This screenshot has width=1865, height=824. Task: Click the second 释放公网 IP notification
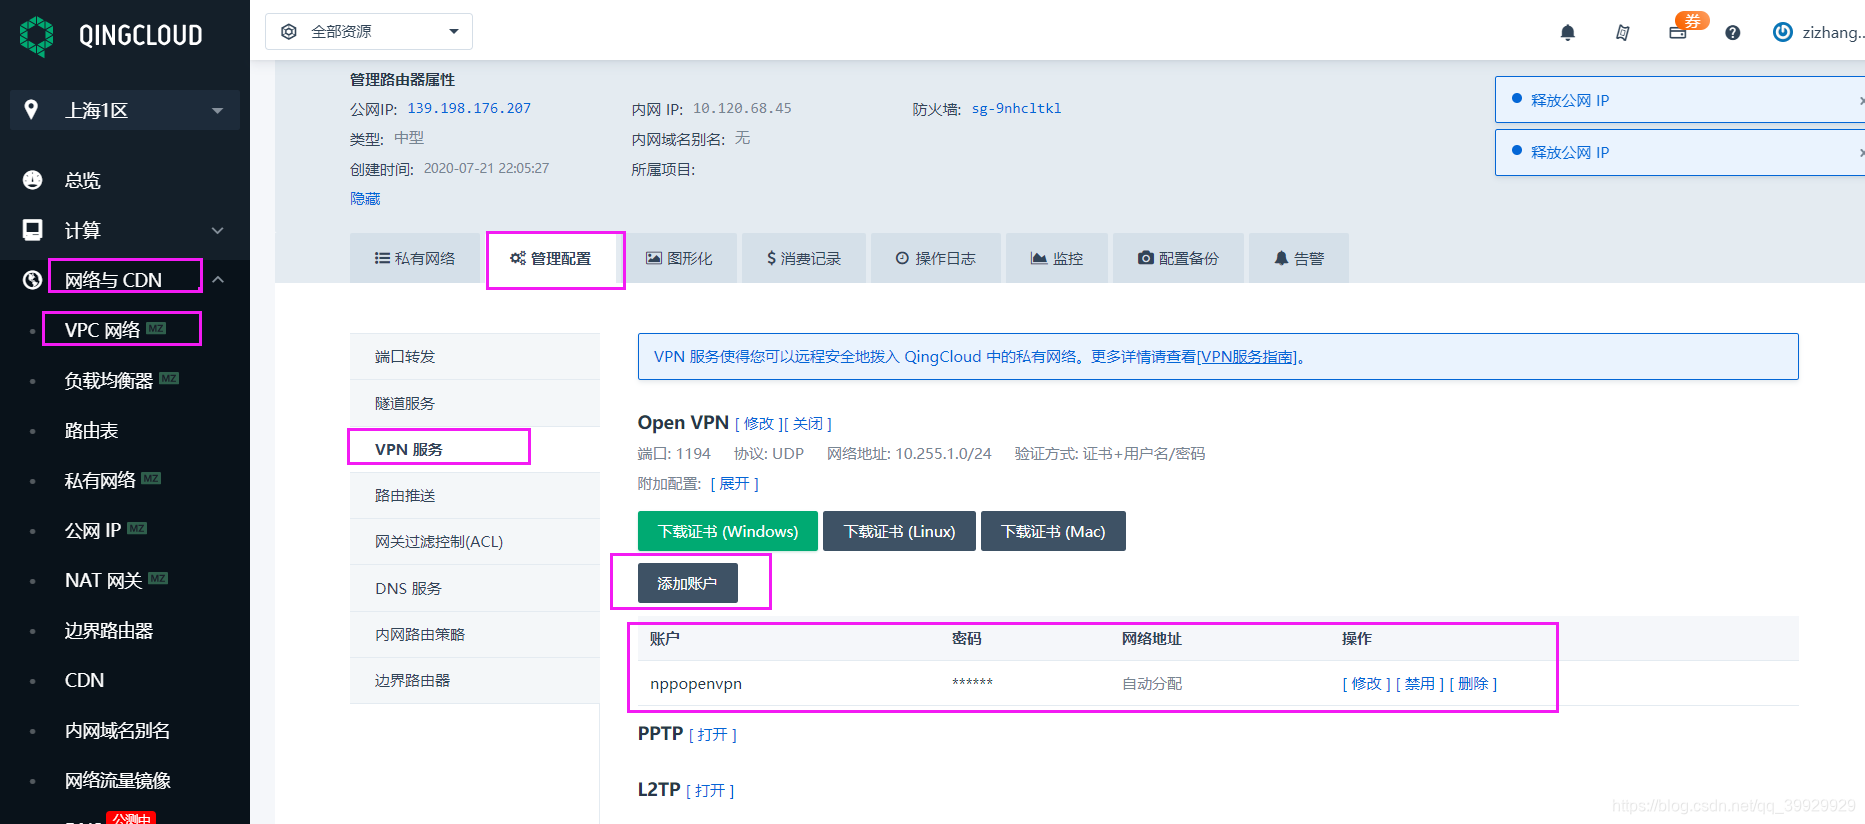pyautogui.click(x=1680, y=152)
